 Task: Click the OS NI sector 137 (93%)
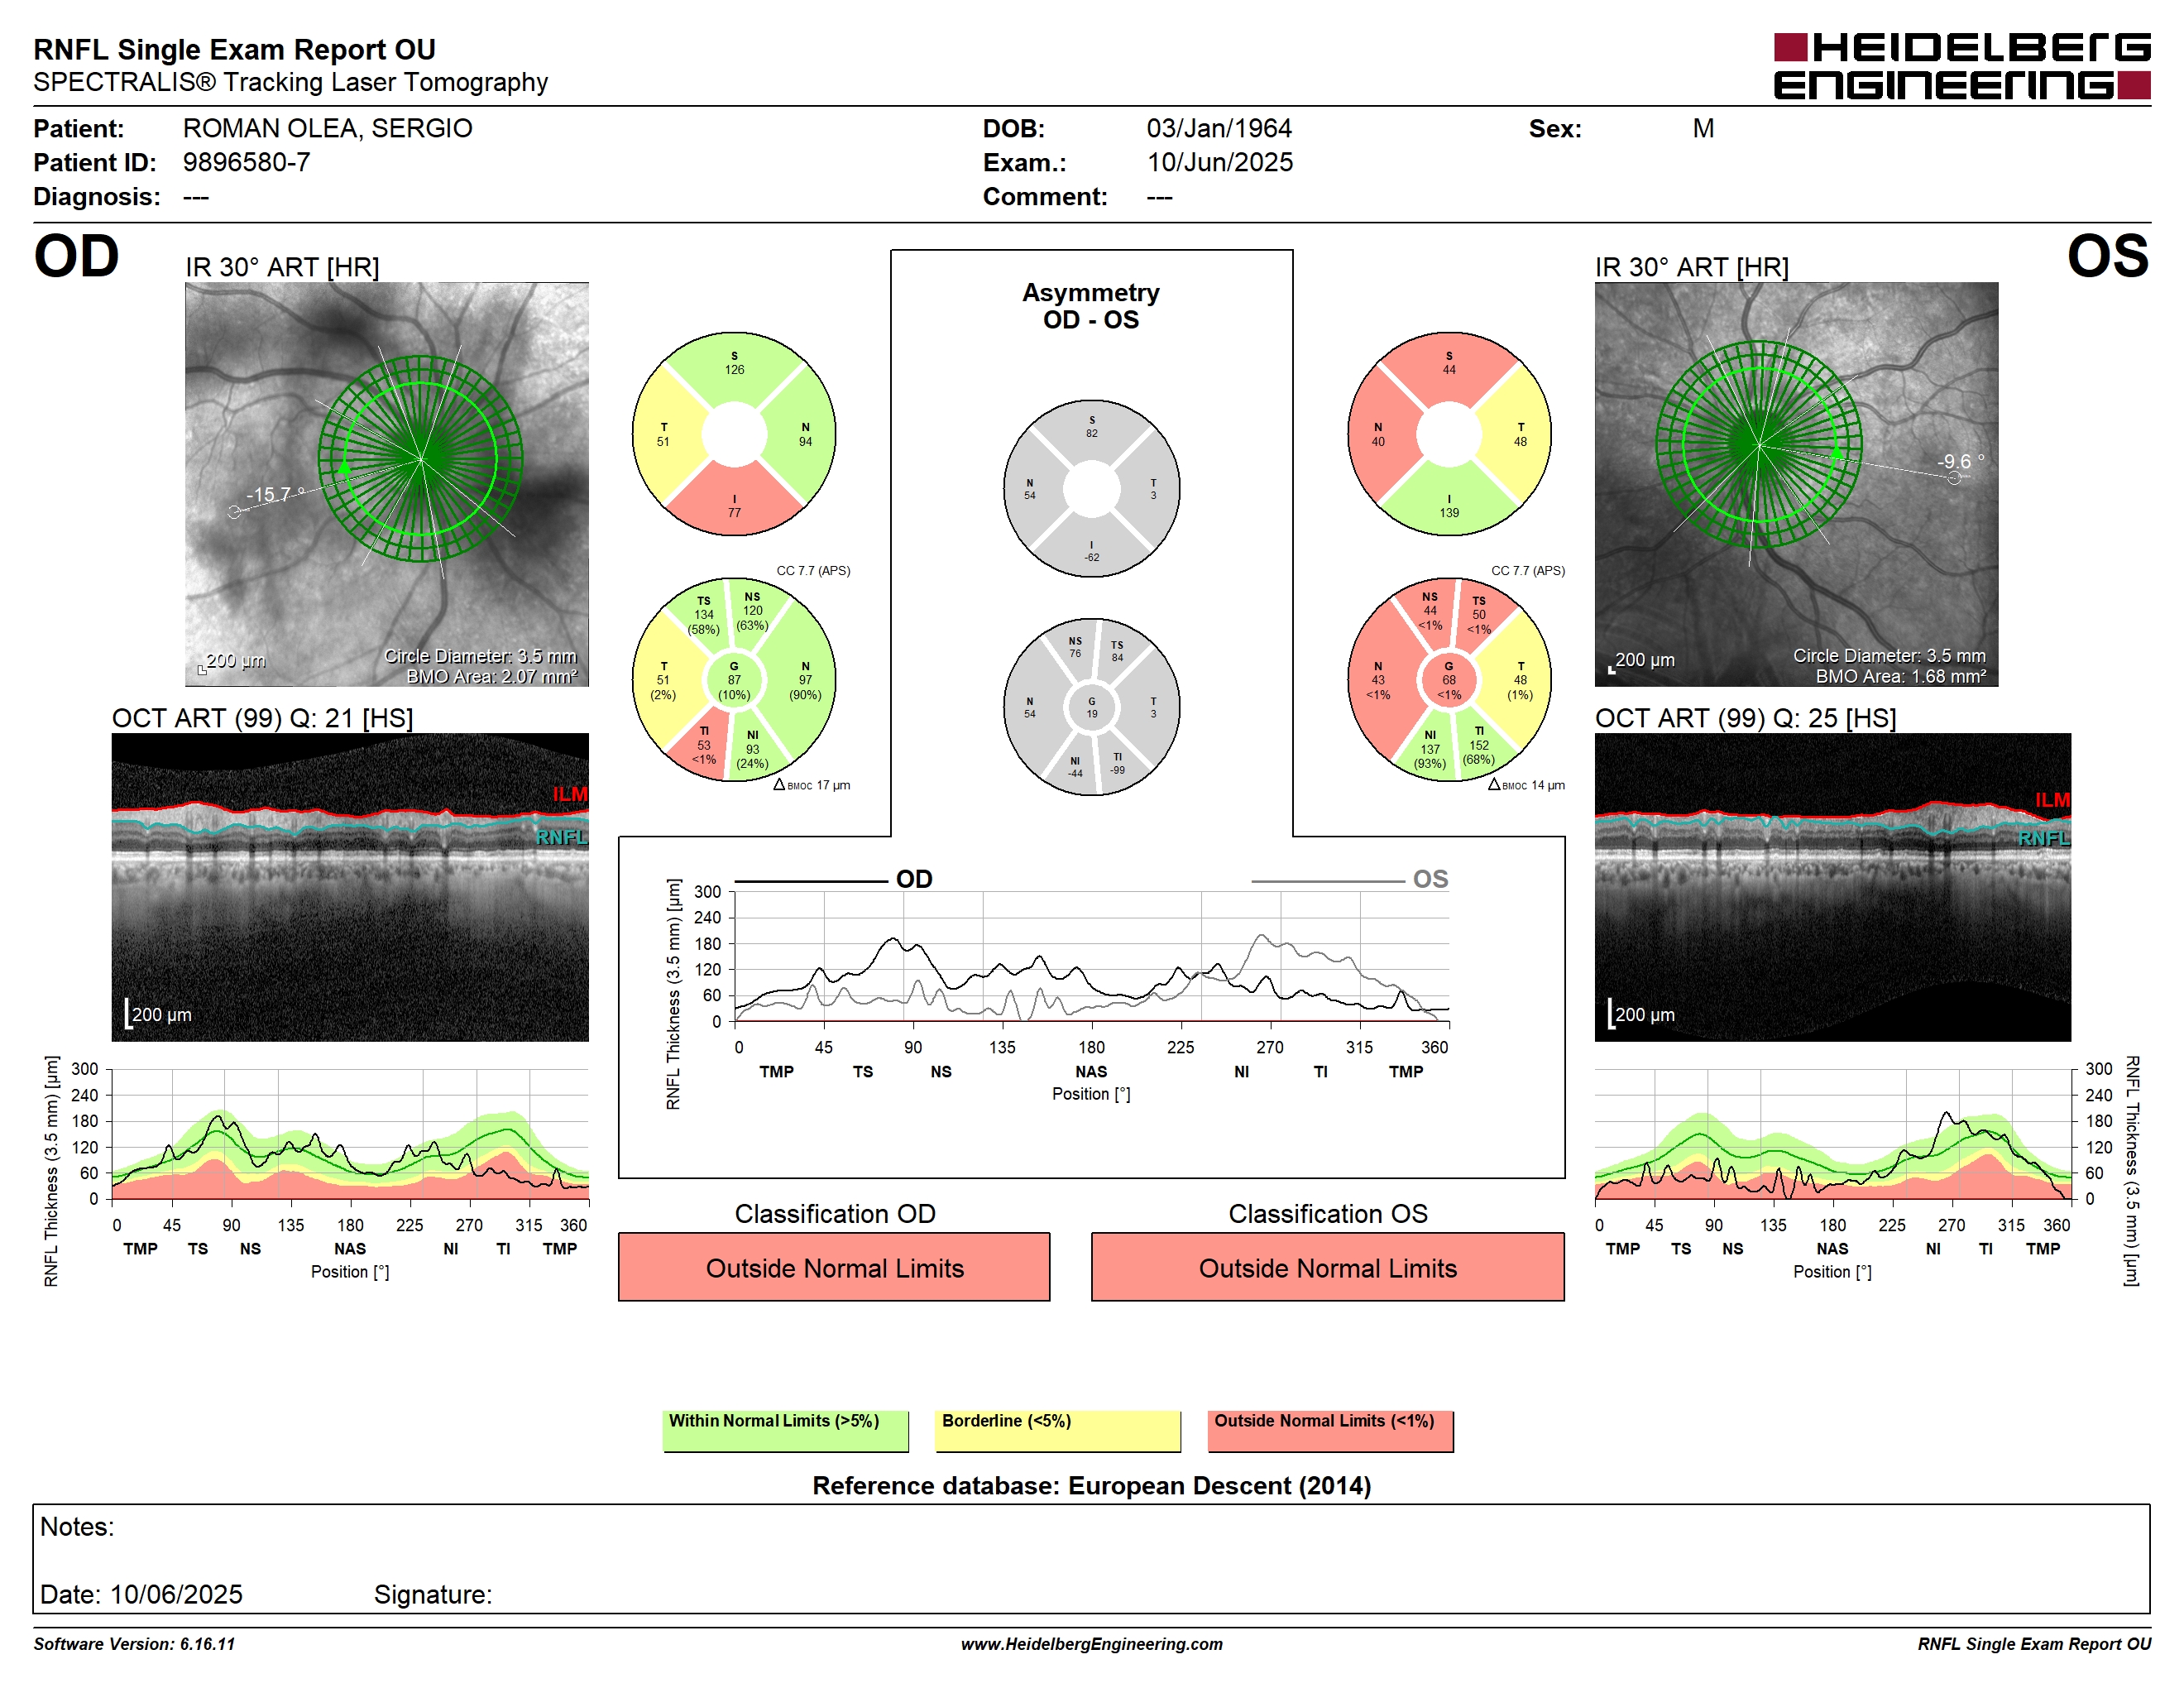(1430, 749)
